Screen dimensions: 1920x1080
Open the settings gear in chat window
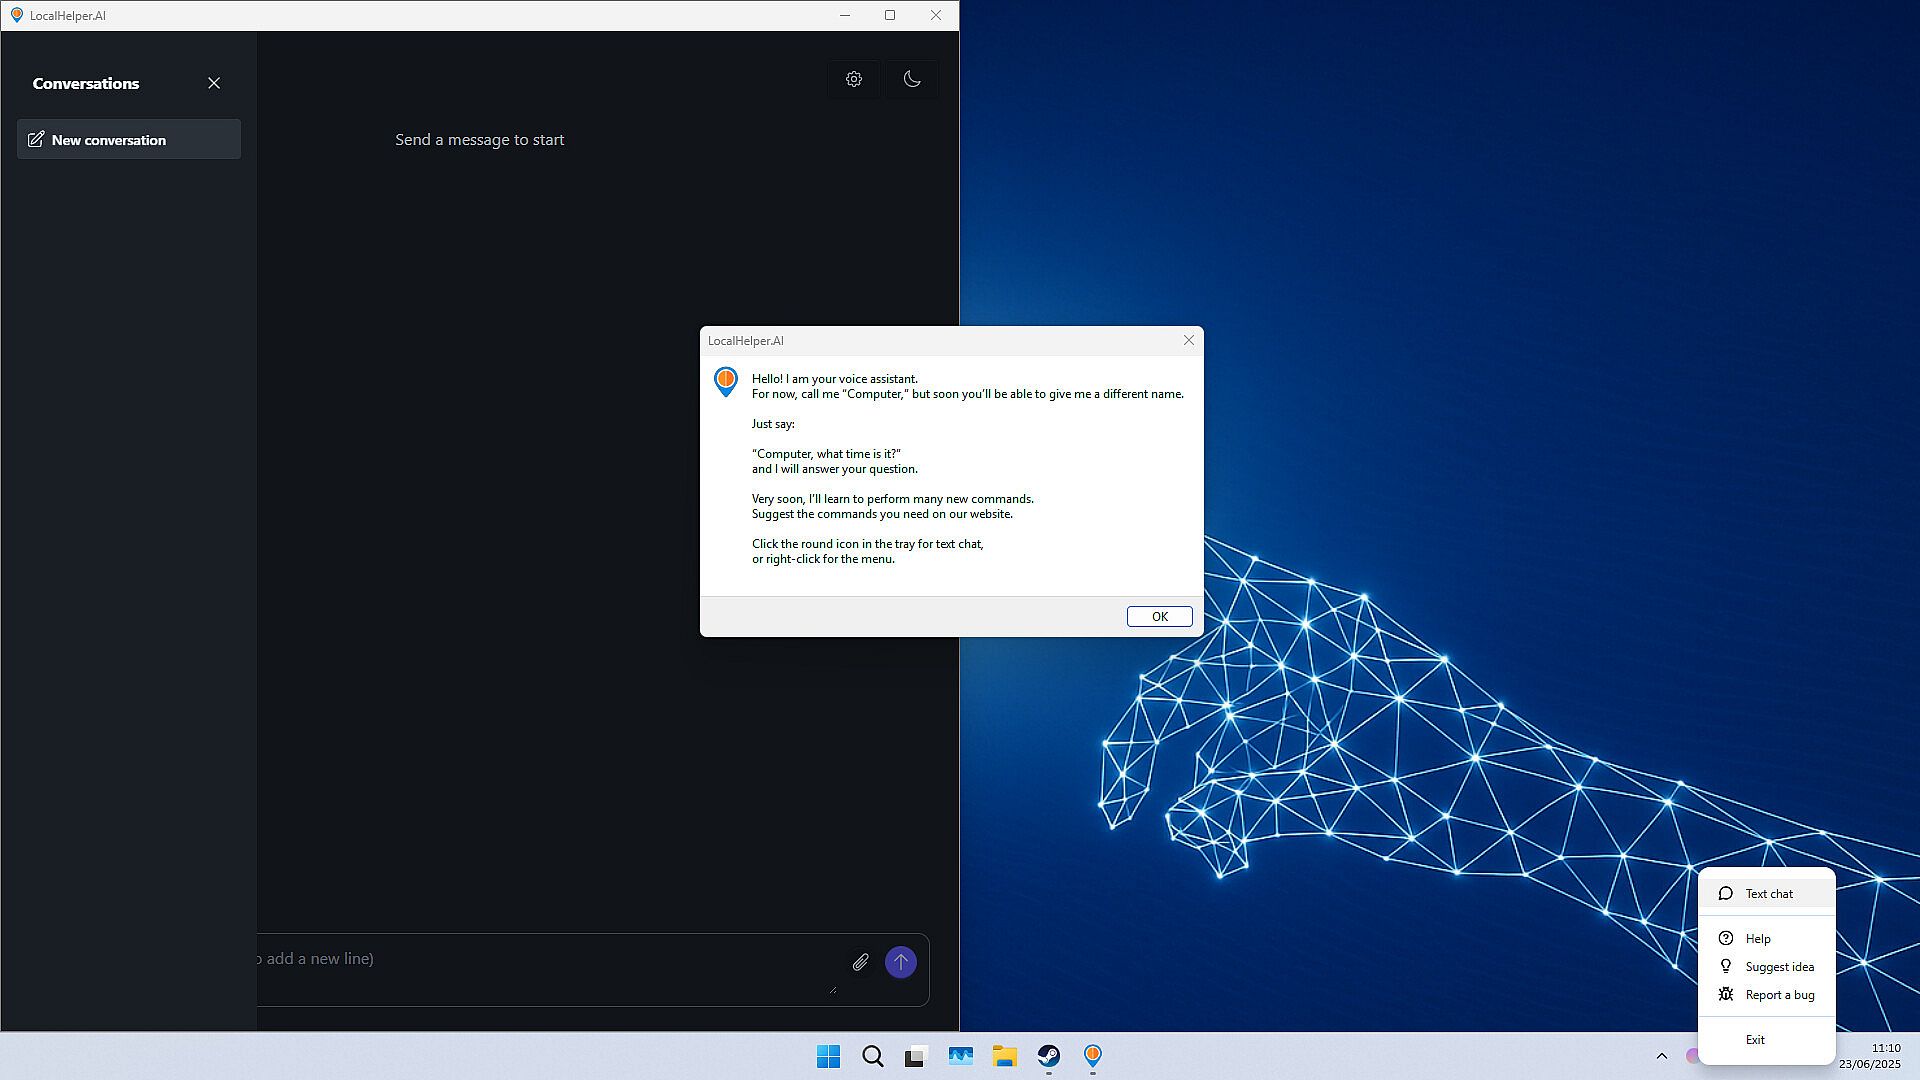(853, 79)
